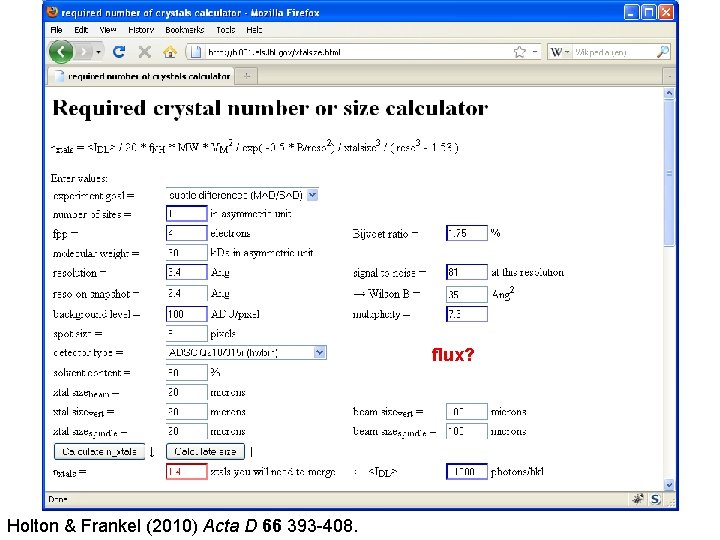
Task: Click the photons/hkl IDL field
Action: coord(467,472)
